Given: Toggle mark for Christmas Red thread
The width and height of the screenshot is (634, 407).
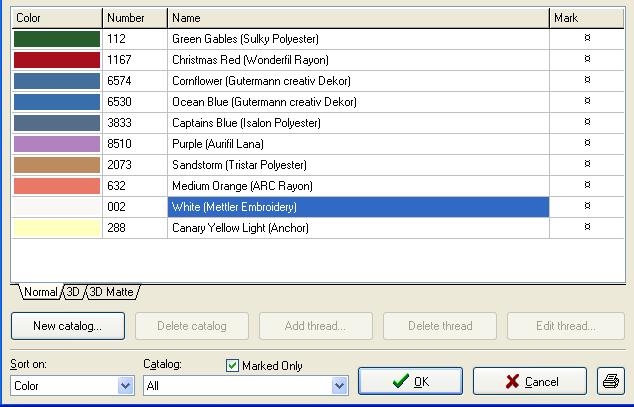Looking at the screenshot, I should (x=588, y=59).
